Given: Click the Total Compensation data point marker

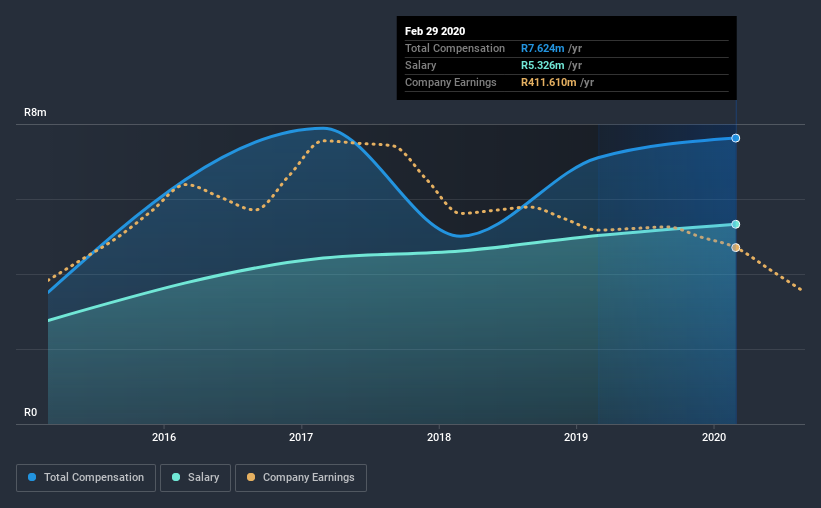Looking at the screenshot, I should point(736,138).
